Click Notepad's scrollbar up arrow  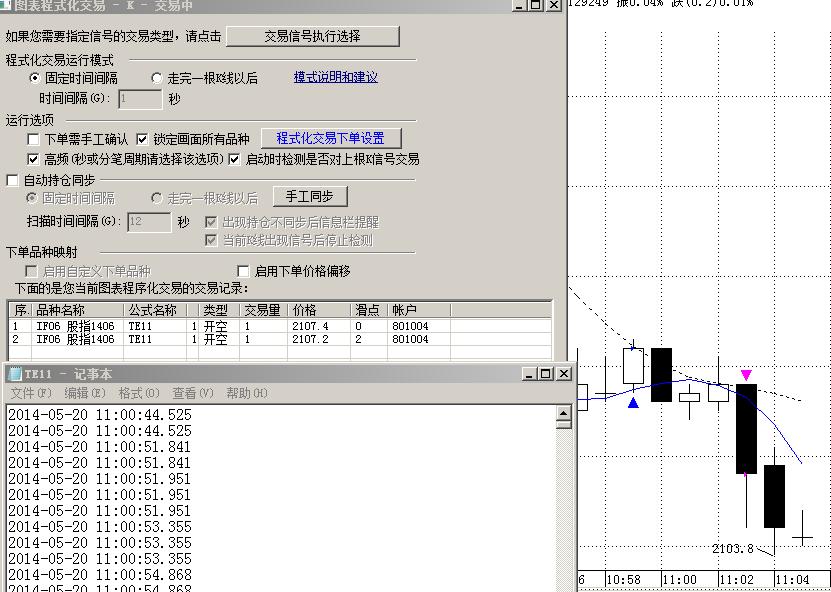click(x=564, y=414)
